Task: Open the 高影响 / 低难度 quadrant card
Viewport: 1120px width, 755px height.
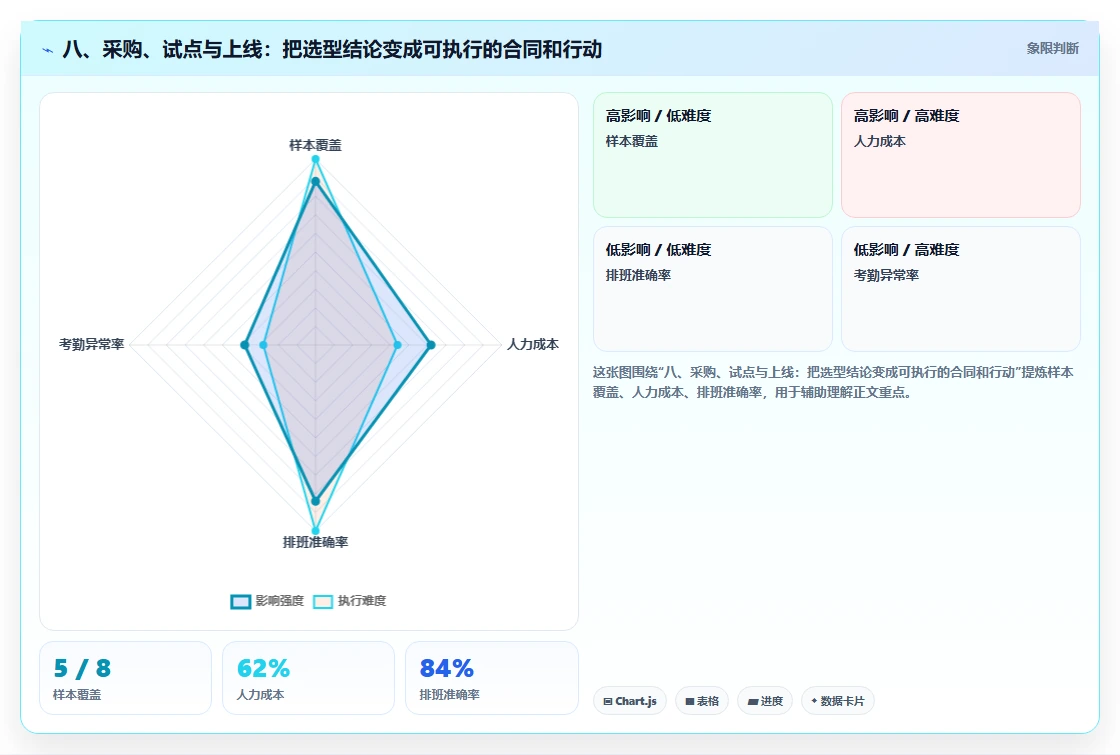Action: click(x=713, y=155)
